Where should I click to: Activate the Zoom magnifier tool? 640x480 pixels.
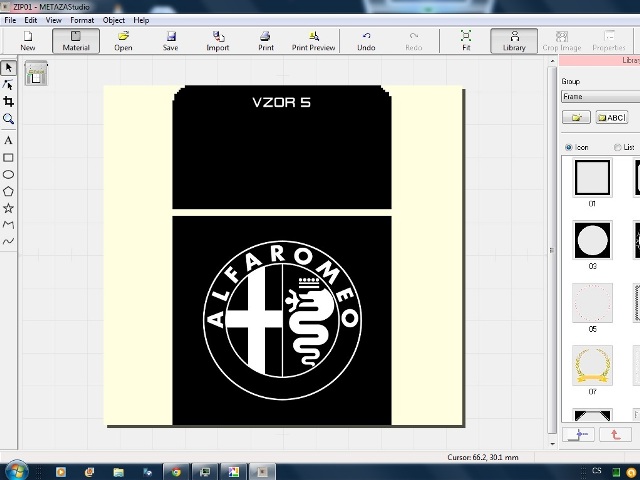click(x=8, y=119)
